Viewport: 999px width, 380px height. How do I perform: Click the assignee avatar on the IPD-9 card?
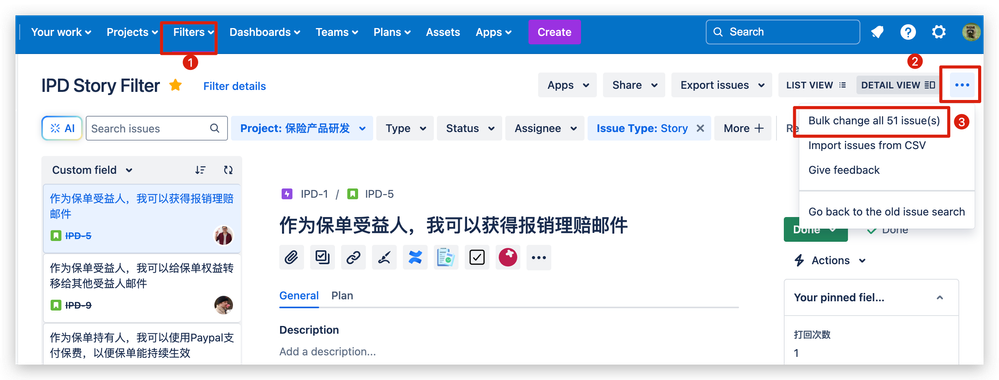[224, 305]
